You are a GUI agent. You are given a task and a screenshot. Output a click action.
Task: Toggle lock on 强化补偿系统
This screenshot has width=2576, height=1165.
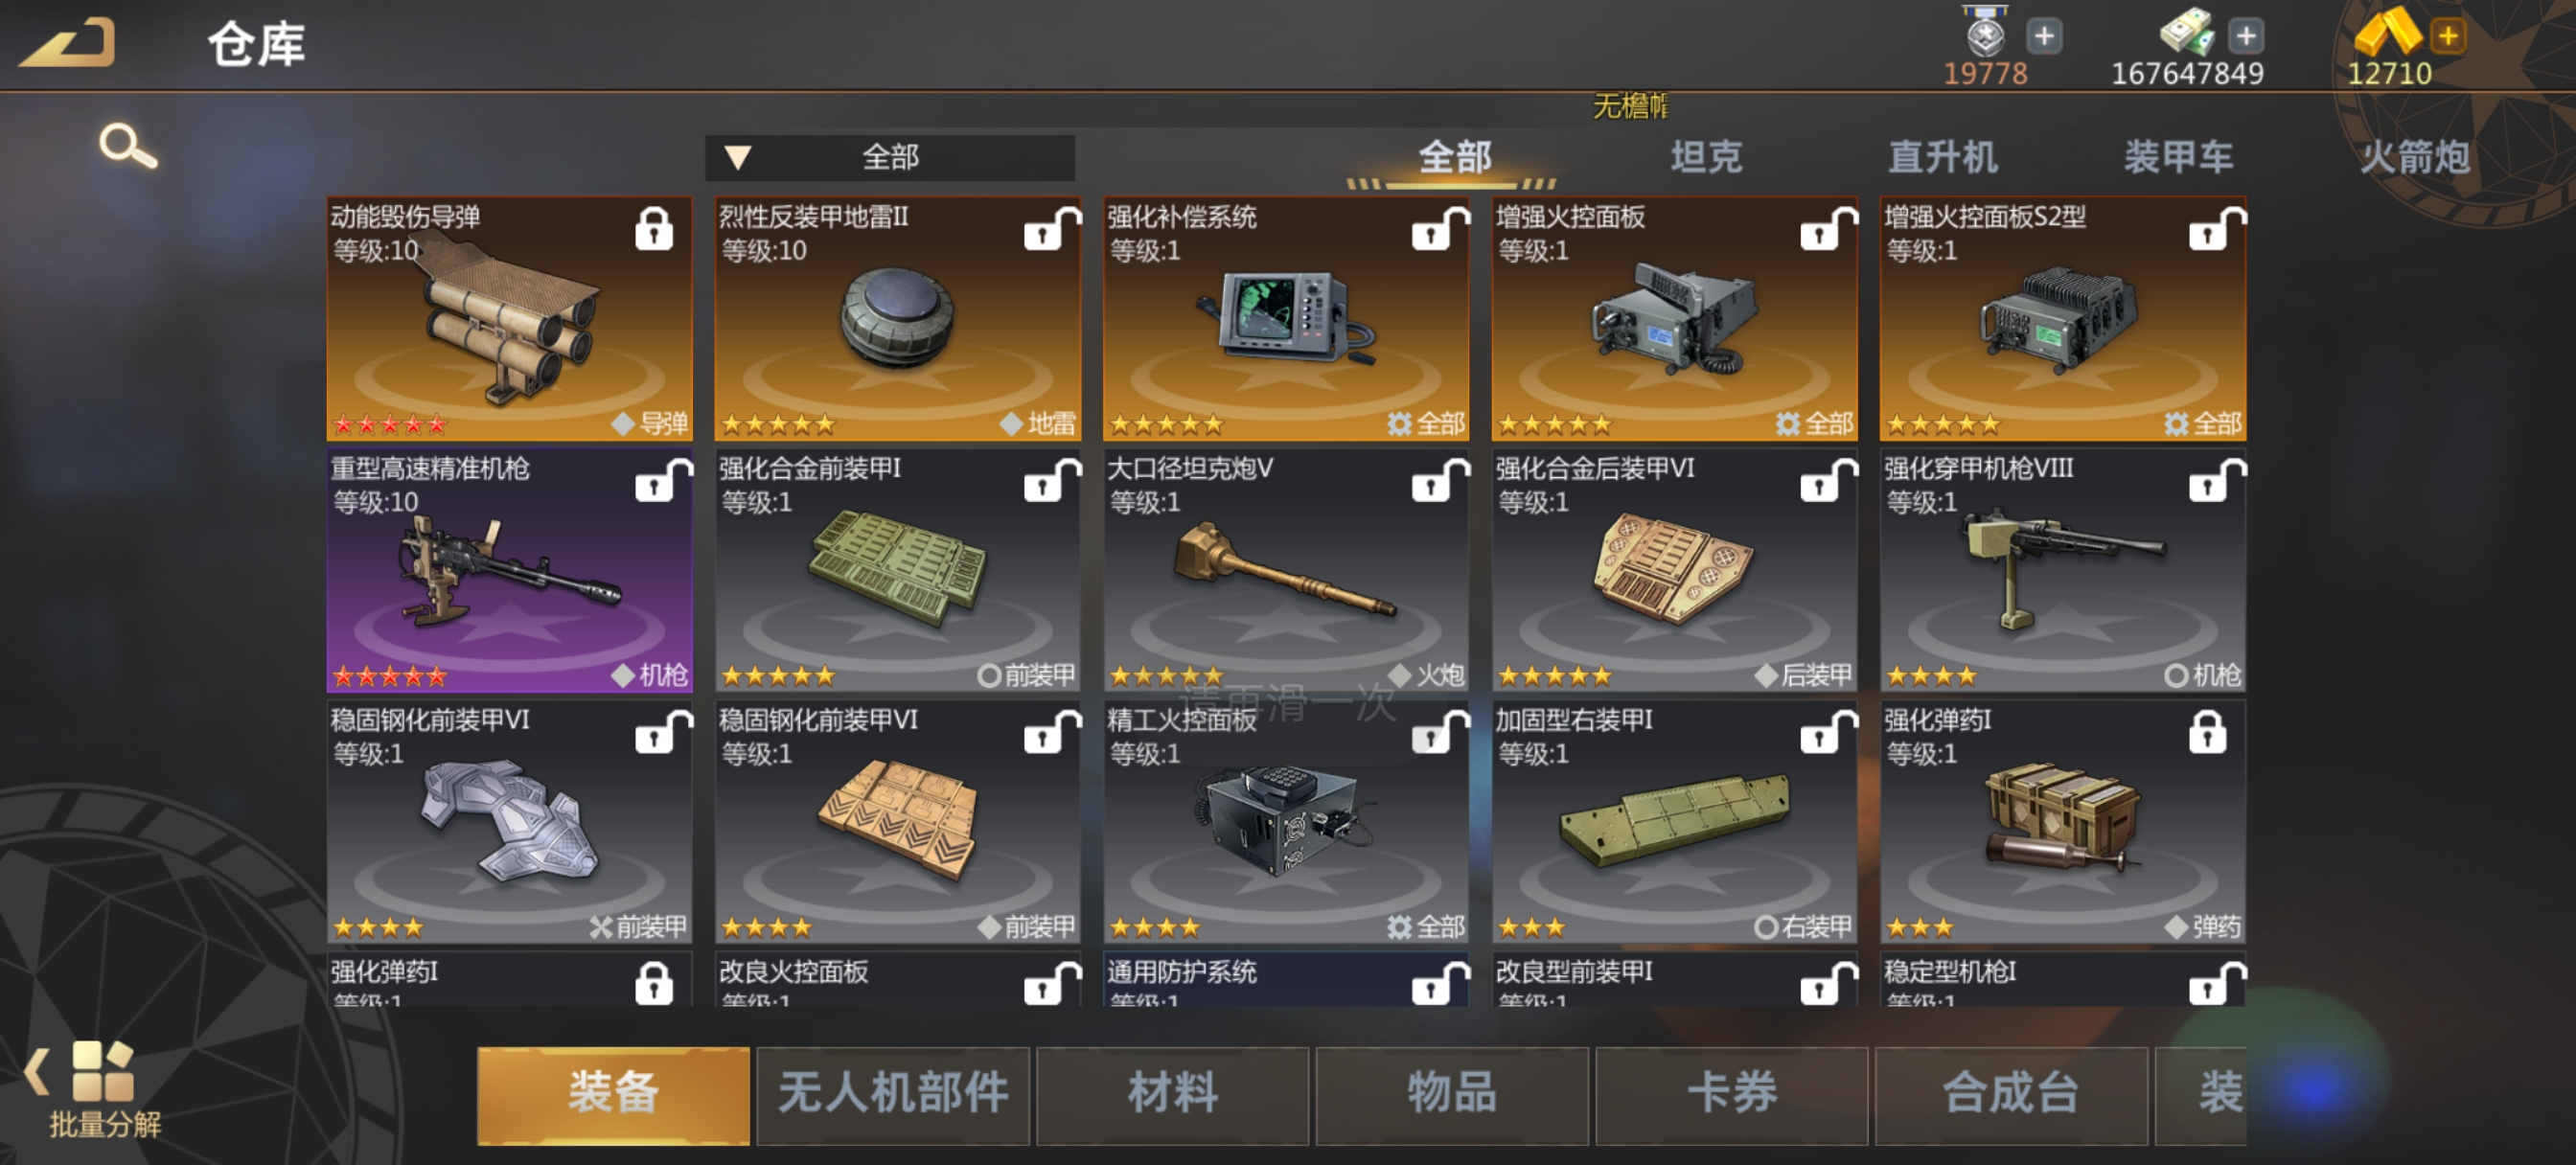click(x=1439, y=229)
